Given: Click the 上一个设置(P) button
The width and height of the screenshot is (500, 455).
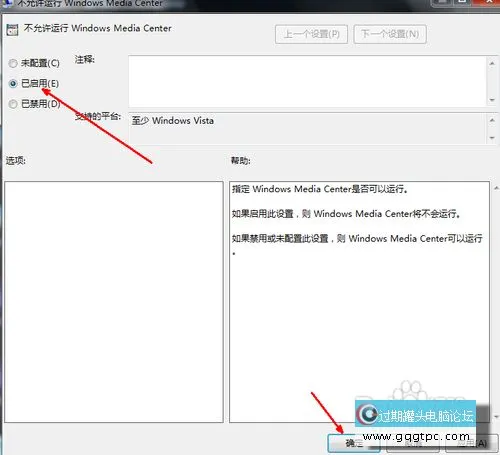Looking at the screenshot, I should click(311, 34).
